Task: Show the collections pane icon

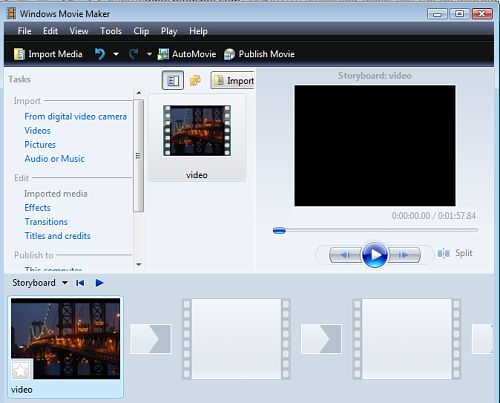Action: click(195, 80)
